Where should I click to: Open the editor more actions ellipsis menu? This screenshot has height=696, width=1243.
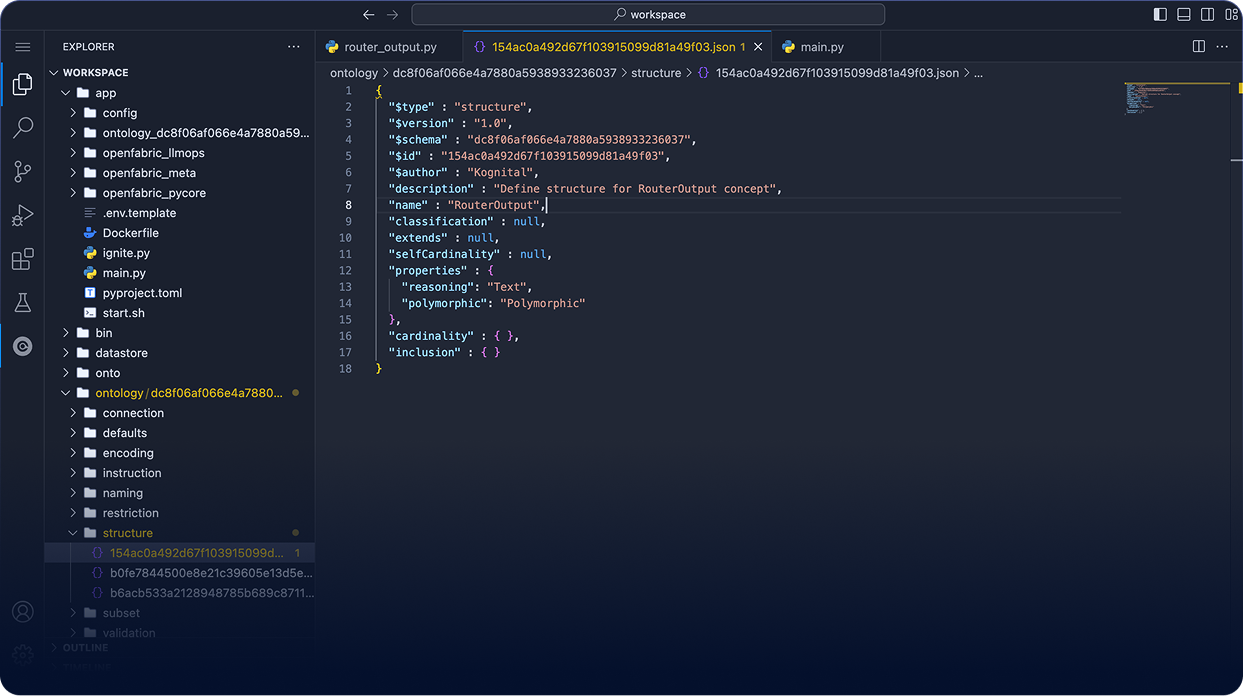coord(1222,46)
